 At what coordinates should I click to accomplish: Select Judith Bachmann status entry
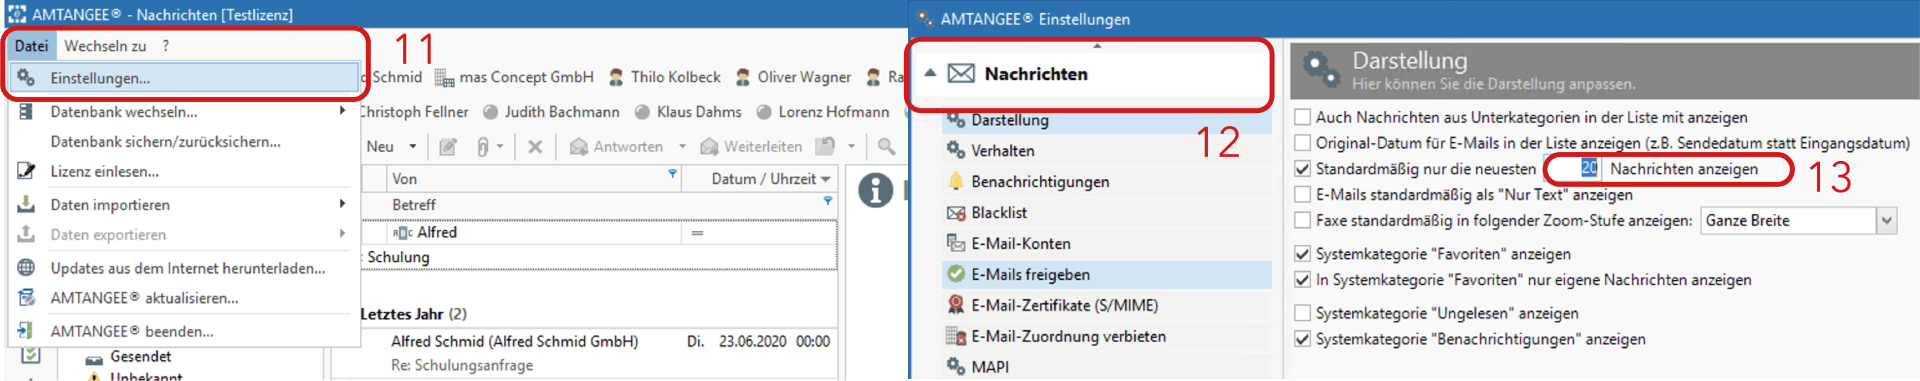551,112
